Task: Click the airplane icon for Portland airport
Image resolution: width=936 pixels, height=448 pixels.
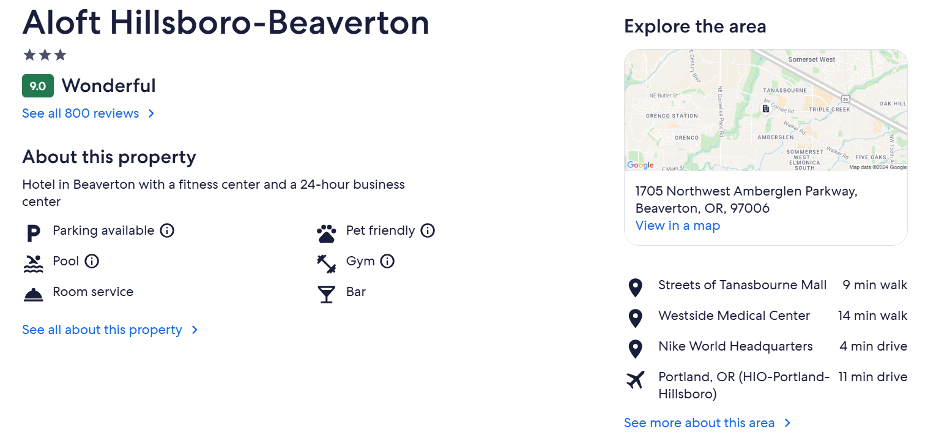Action: click(x=636, y=379)
